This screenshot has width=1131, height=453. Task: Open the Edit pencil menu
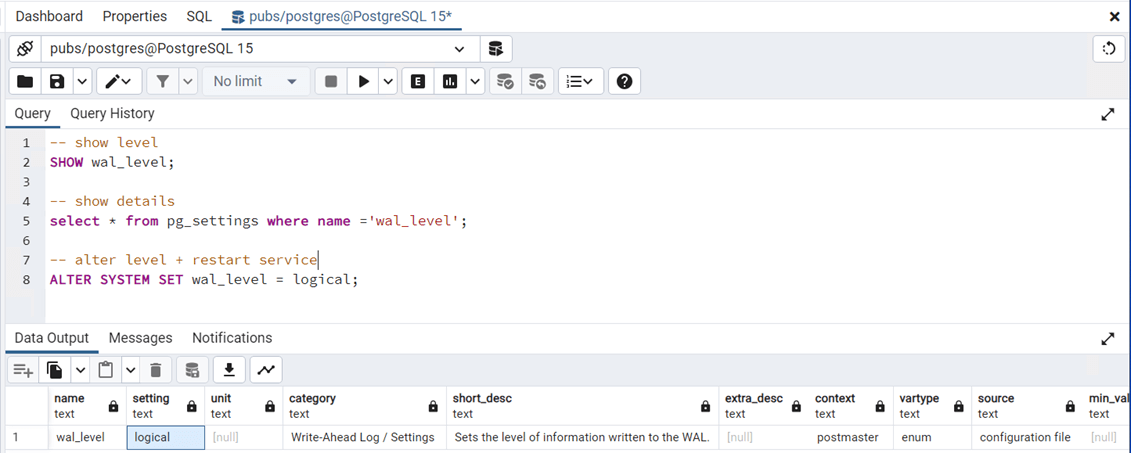118,82
